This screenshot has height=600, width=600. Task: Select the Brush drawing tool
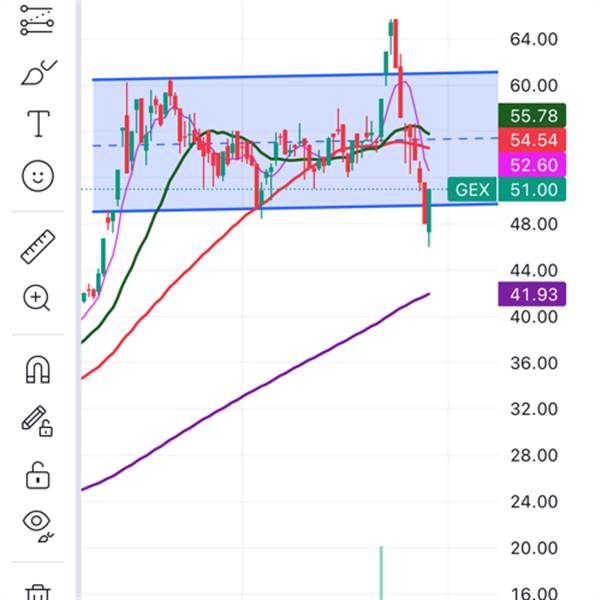coord(38,72)
